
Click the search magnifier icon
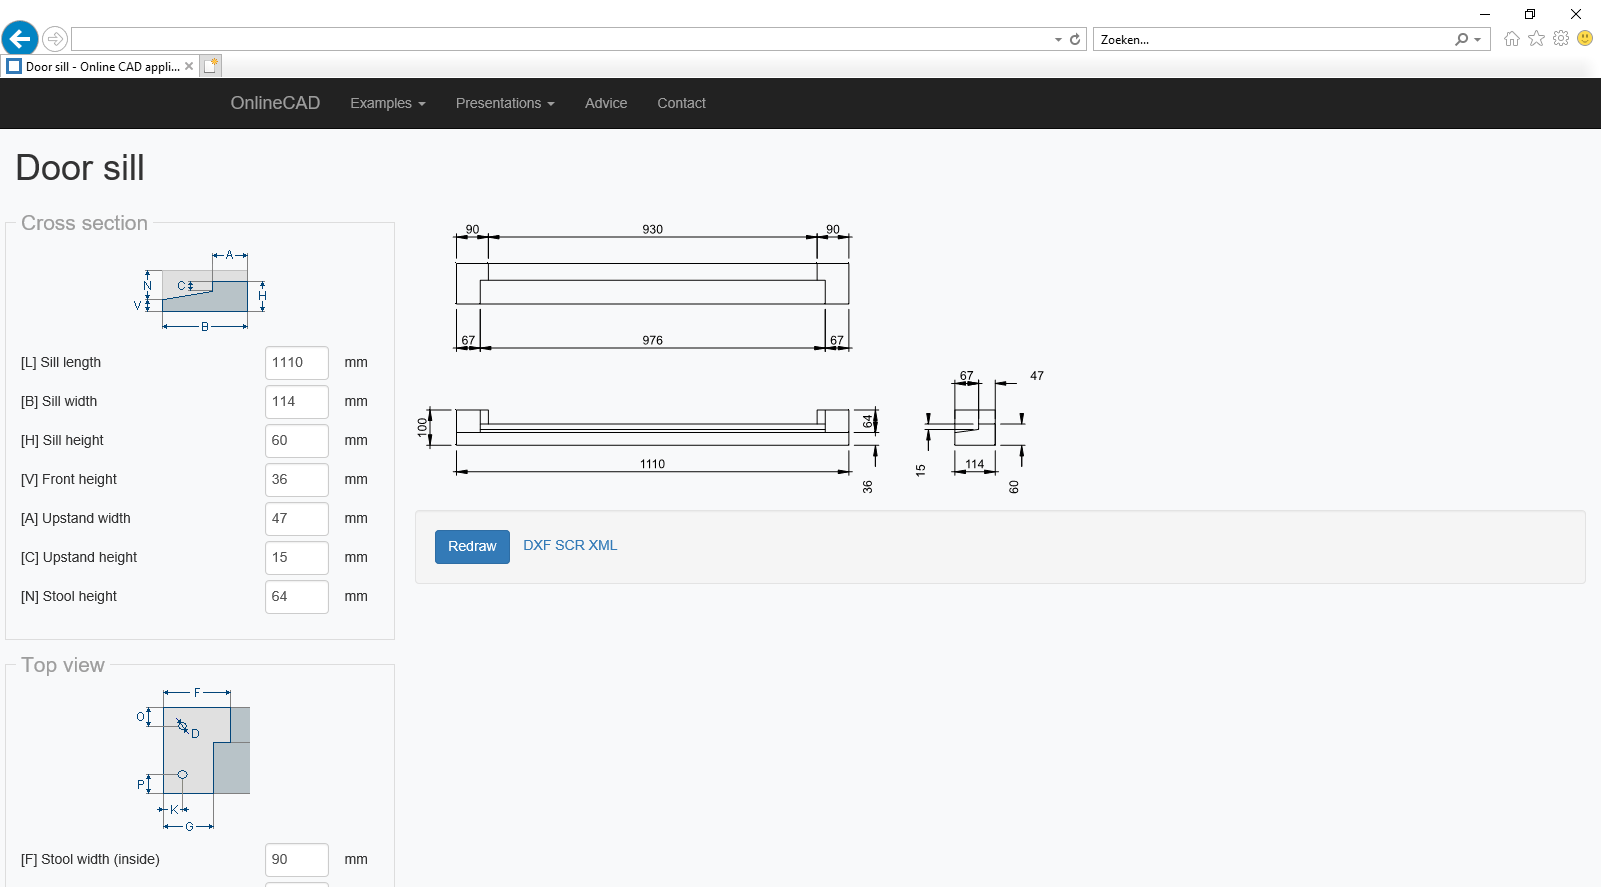(x=1462, y=39)
